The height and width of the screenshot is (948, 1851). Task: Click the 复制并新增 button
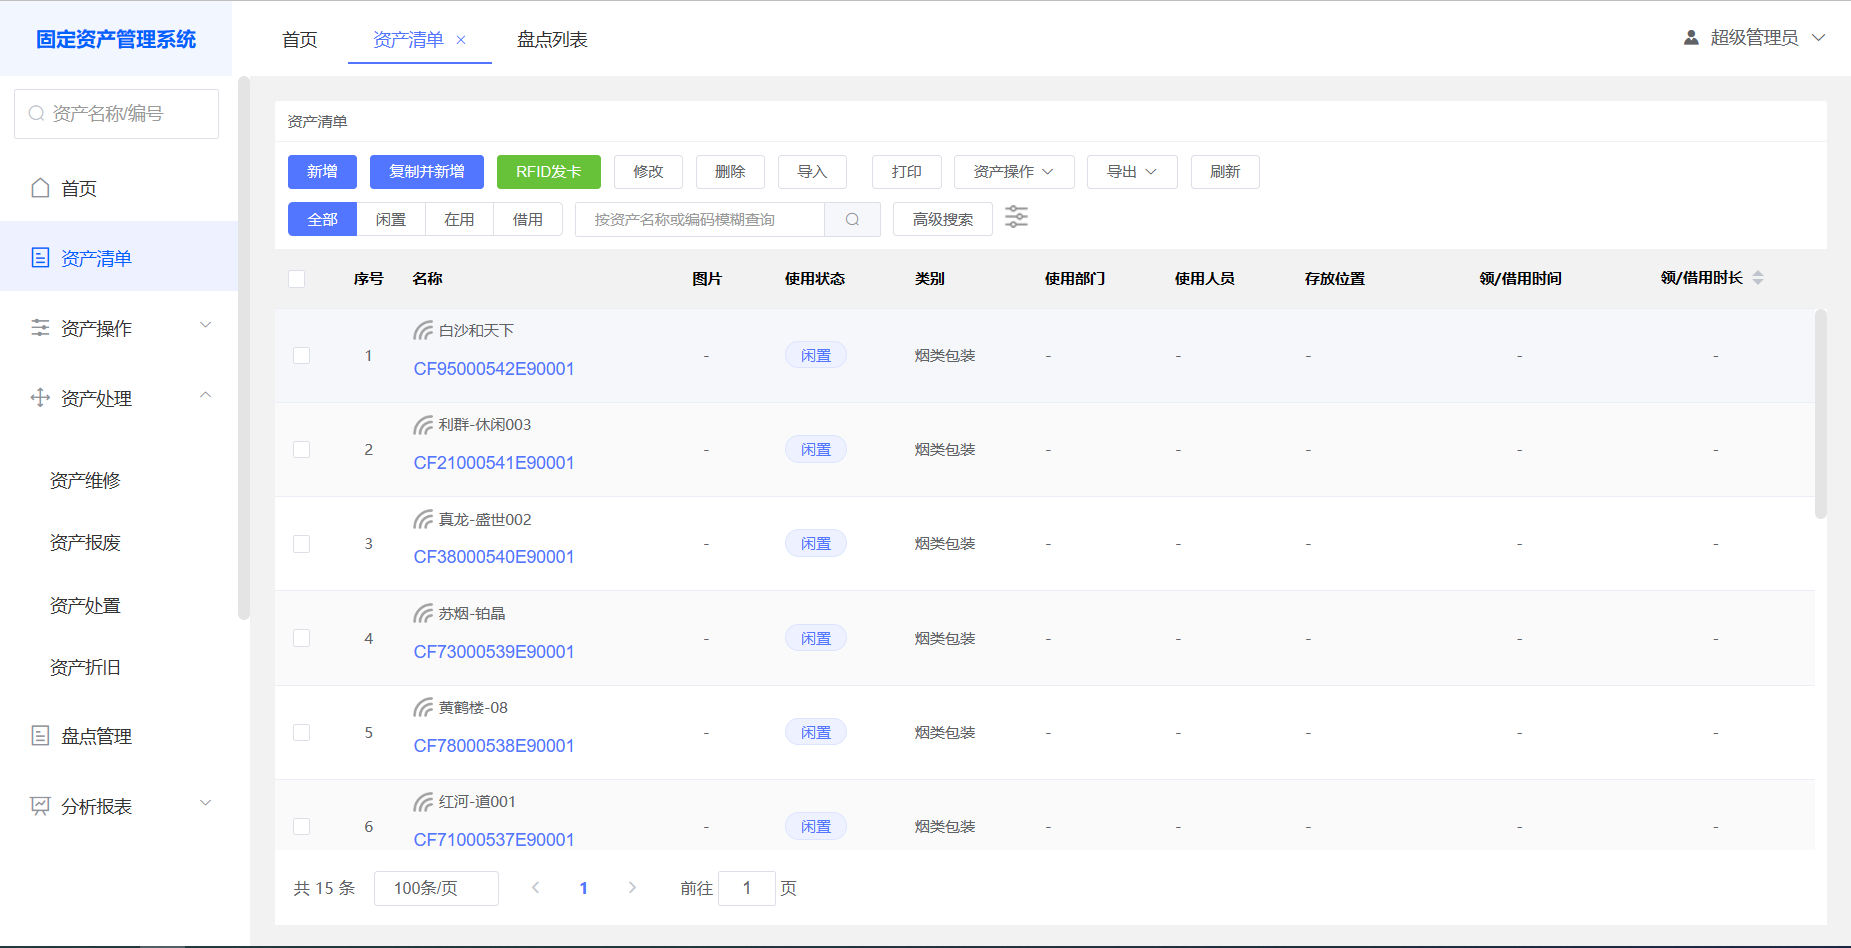pos(427,172)
